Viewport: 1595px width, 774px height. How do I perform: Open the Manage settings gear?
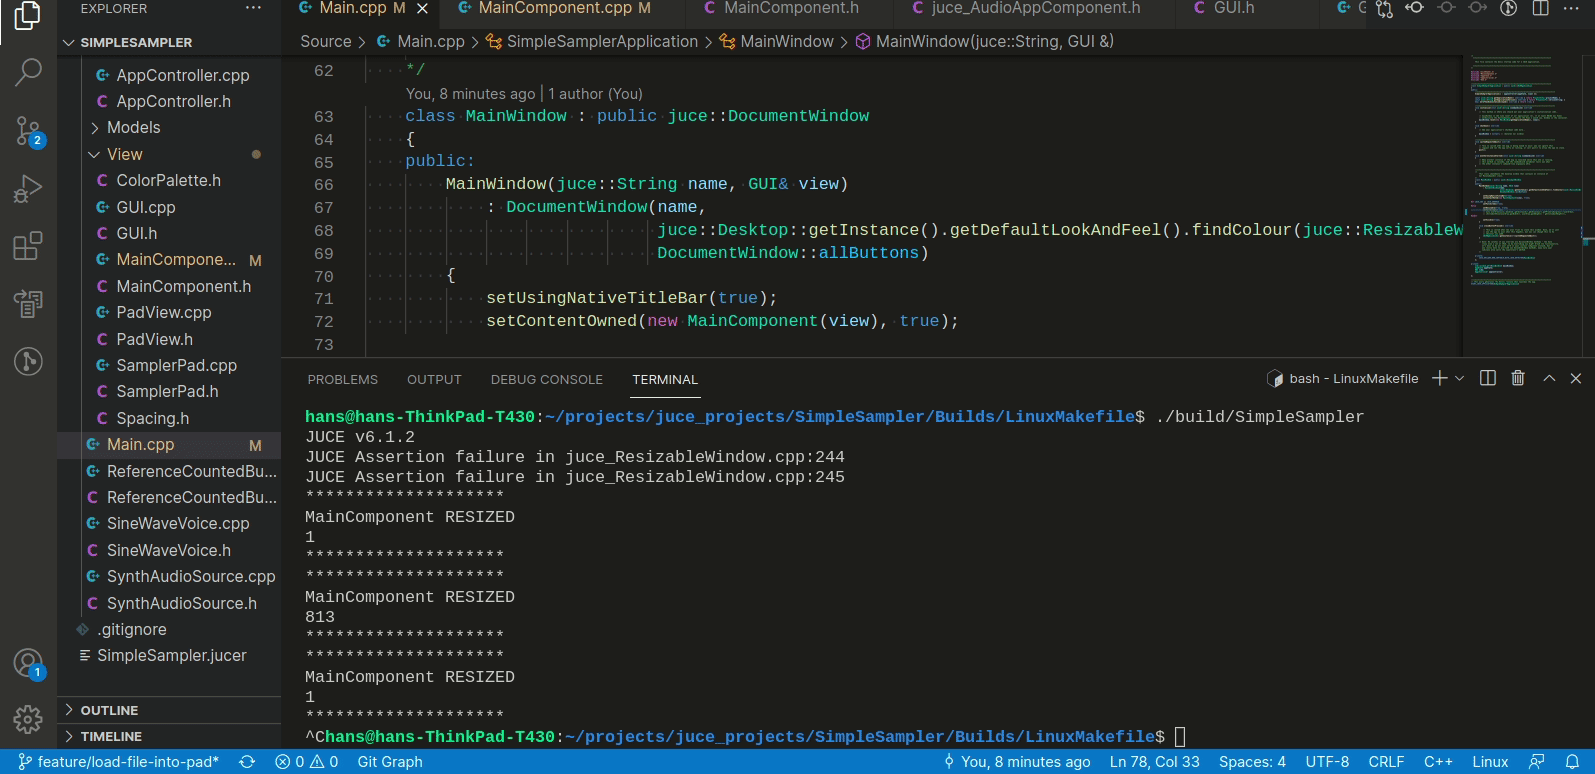(x=28, y=718)
